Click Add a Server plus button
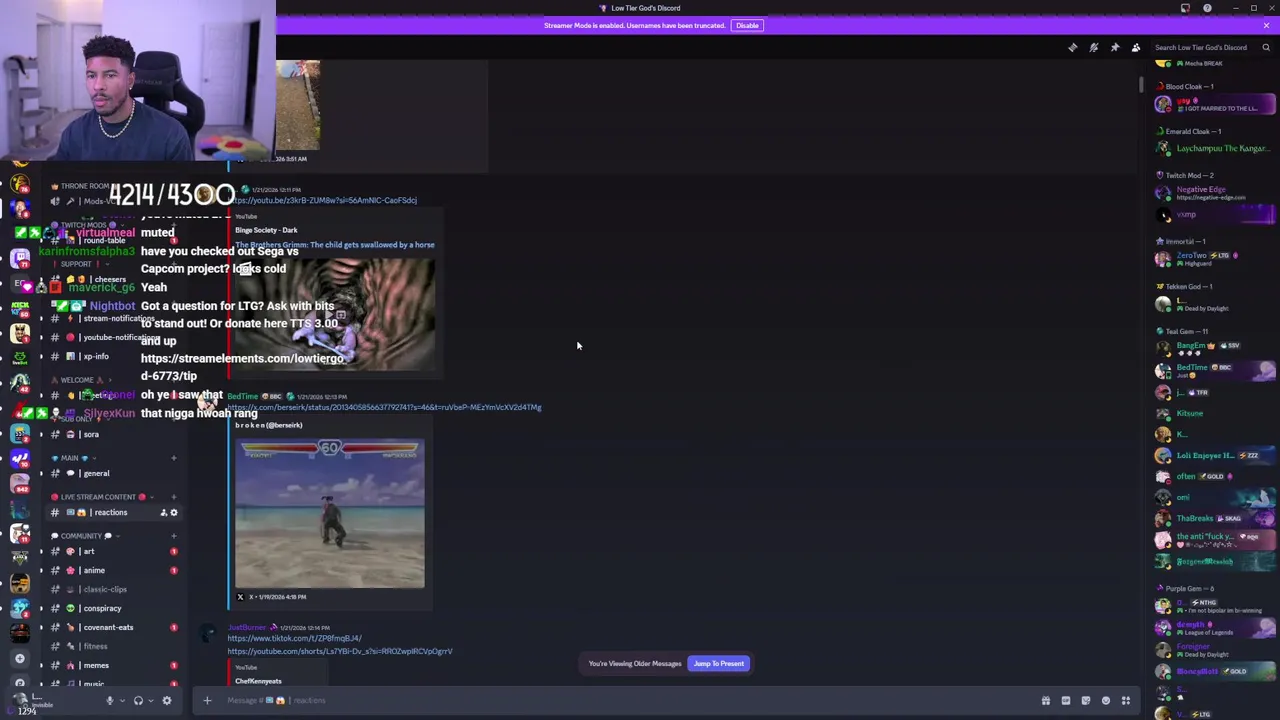1280x720 pixels. tap(19, 658)
